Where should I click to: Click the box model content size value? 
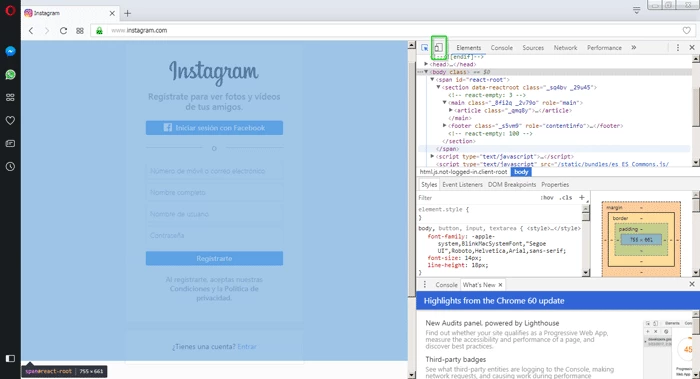click(x=641, y=240)
